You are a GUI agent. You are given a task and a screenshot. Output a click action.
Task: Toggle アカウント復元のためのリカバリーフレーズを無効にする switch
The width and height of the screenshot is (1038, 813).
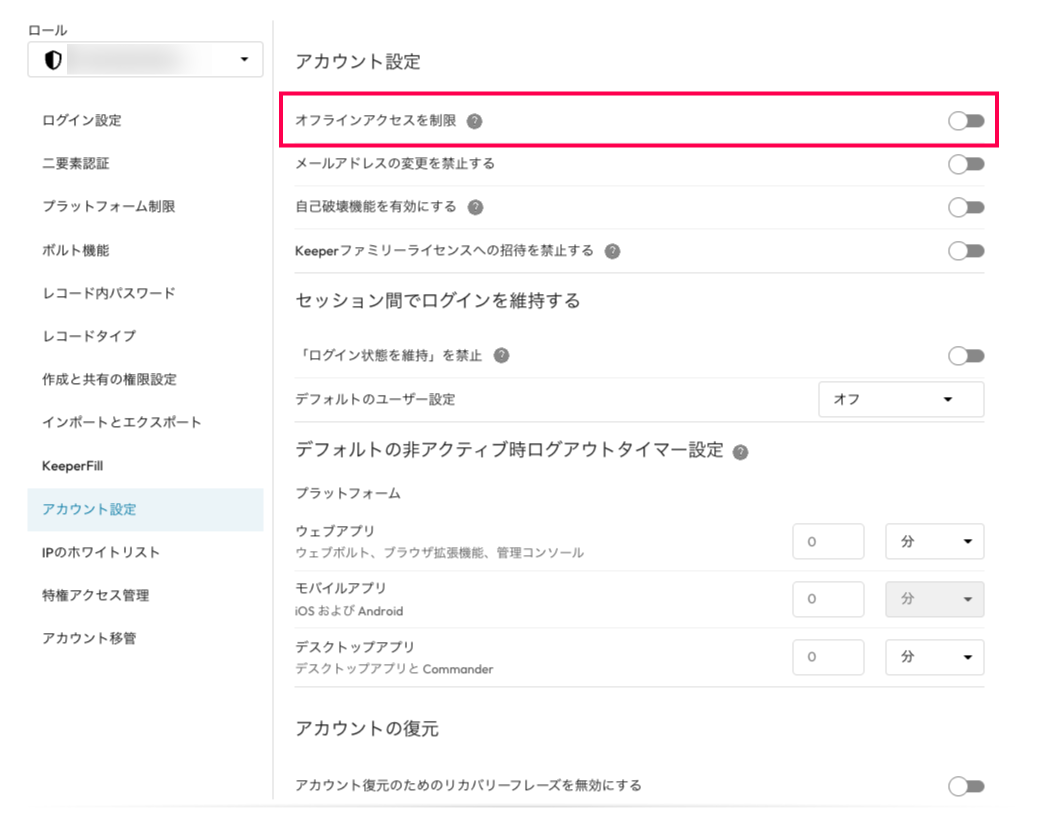click(966, 786)
